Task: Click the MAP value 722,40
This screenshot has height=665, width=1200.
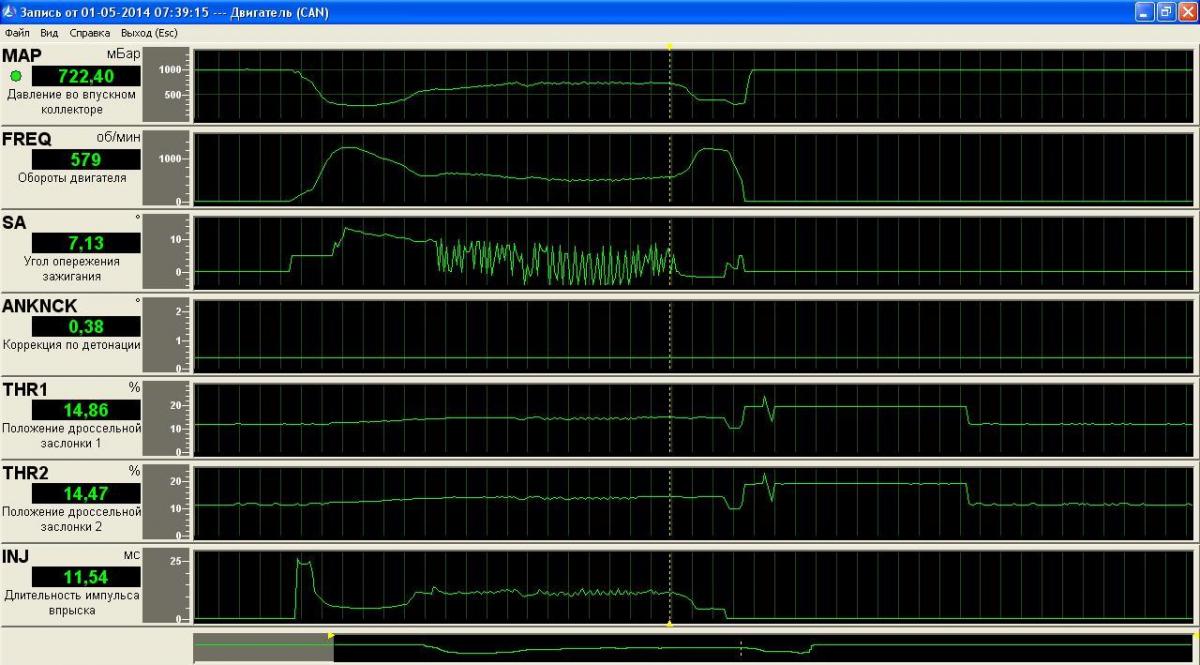Action: click(86, 77)
